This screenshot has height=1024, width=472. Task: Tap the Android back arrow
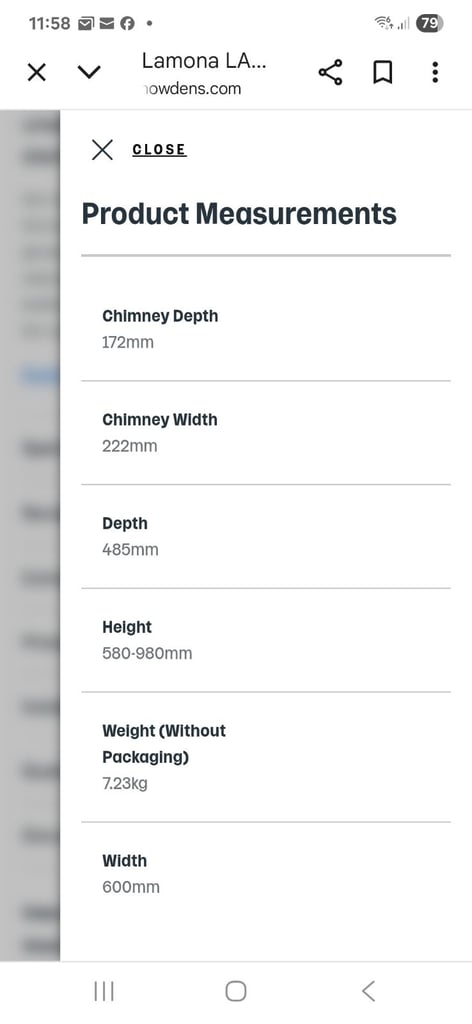[x=368, y=991]
